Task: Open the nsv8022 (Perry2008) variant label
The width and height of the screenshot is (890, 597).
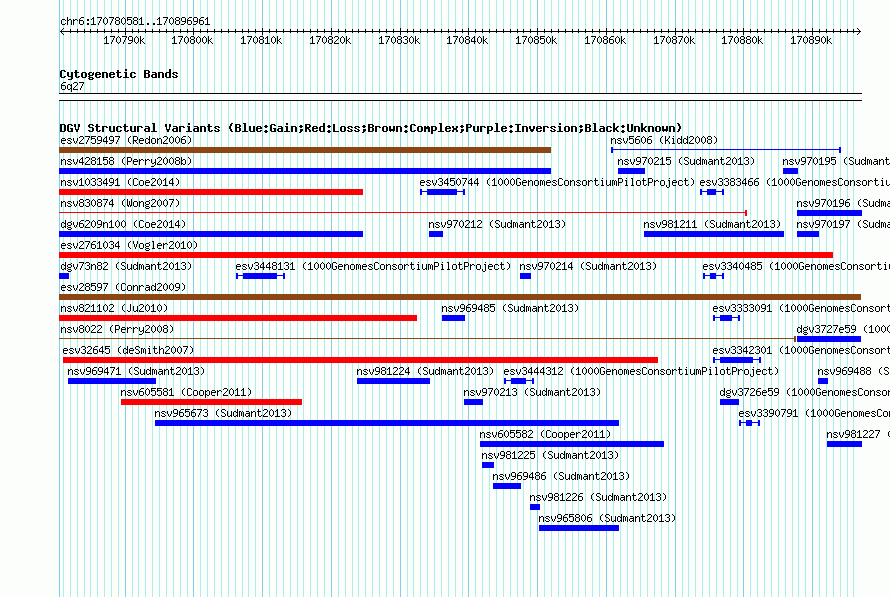Action: pyautogui.click(x=117, y=329)
